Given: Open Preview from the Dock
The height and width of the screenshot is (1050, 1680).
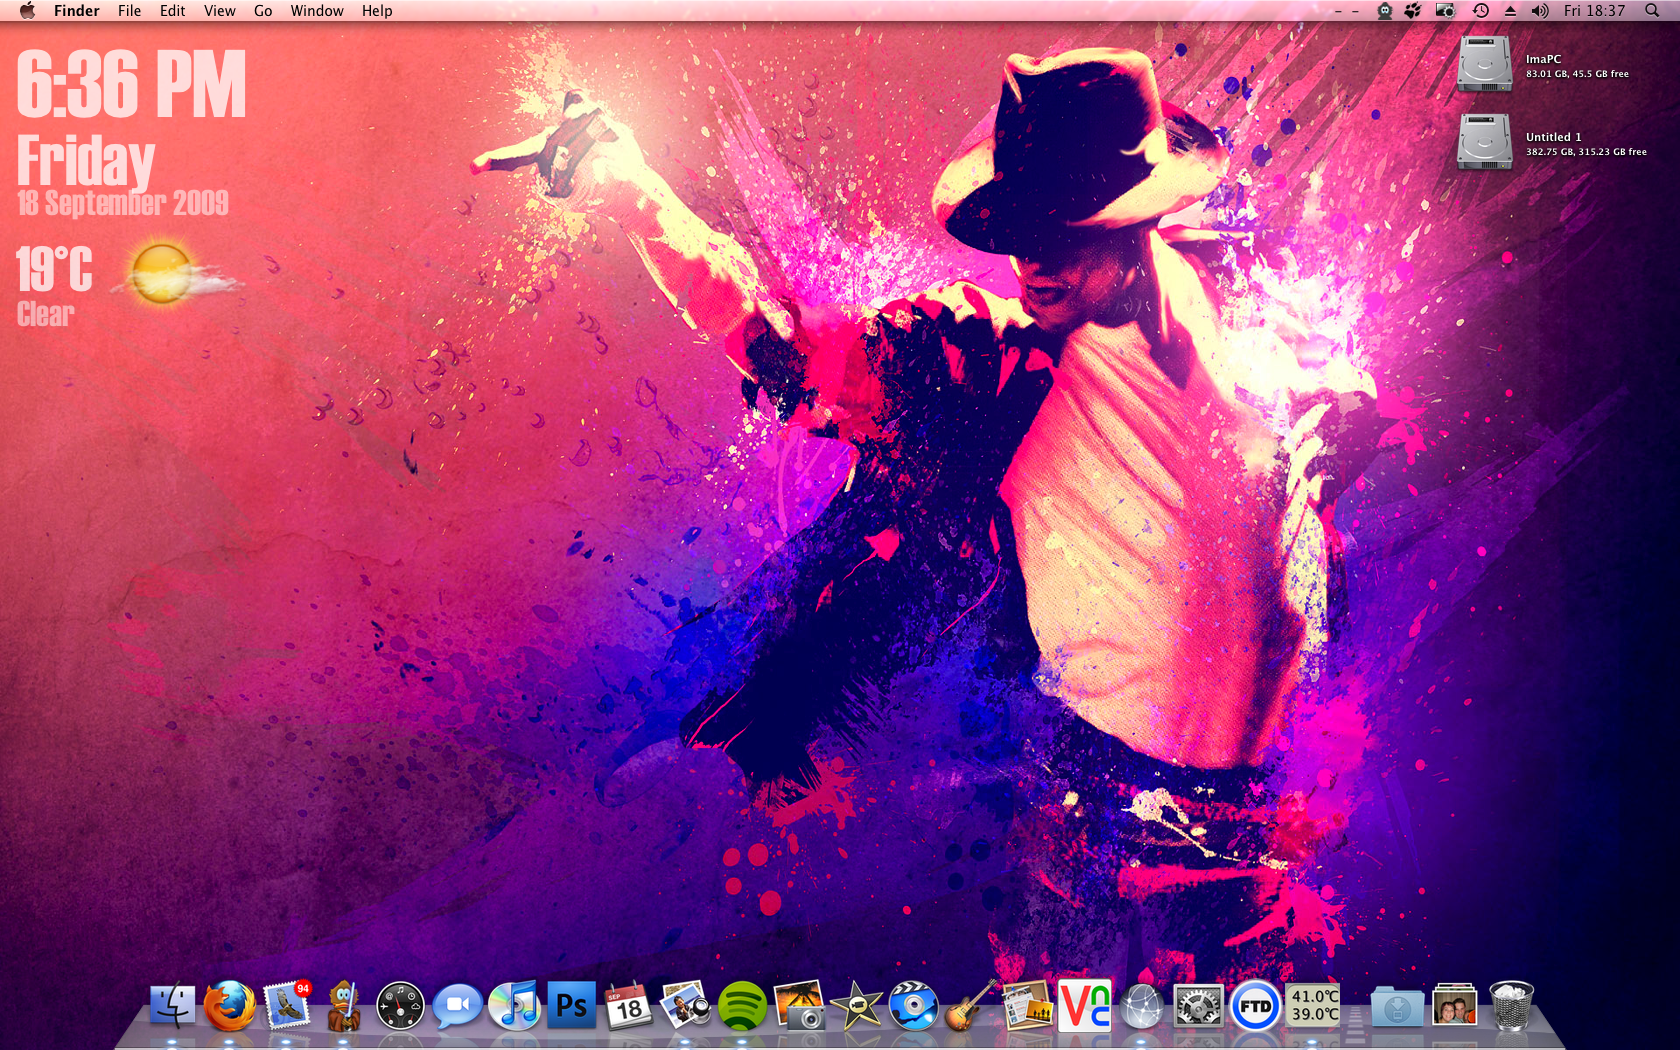Looking at the screenshot, I should point(685,1006).
